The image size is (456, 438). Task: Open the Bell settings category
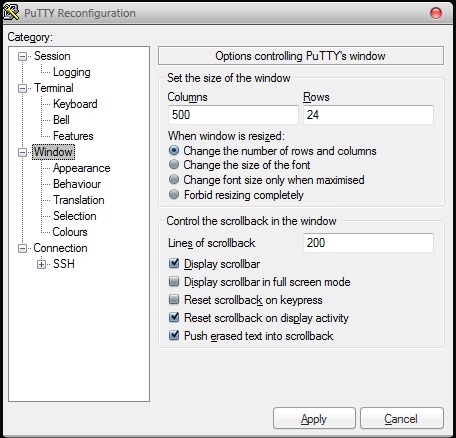(x=61, y=120)
